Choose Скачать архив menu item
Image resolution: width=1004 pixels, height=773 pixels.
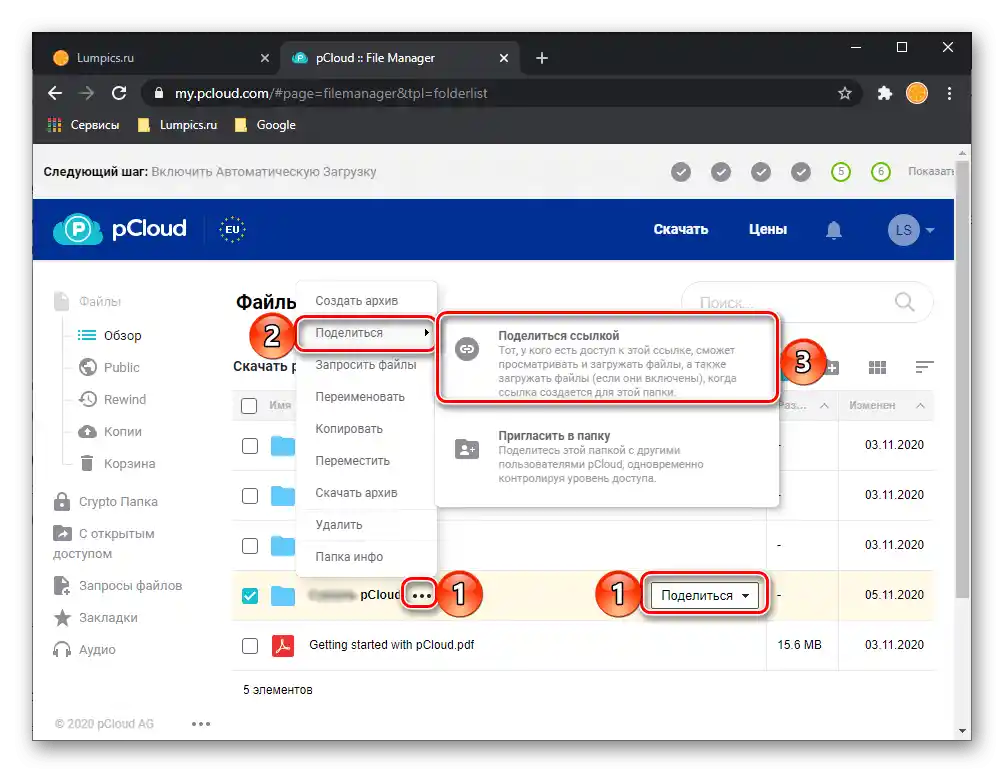(366, 493)
